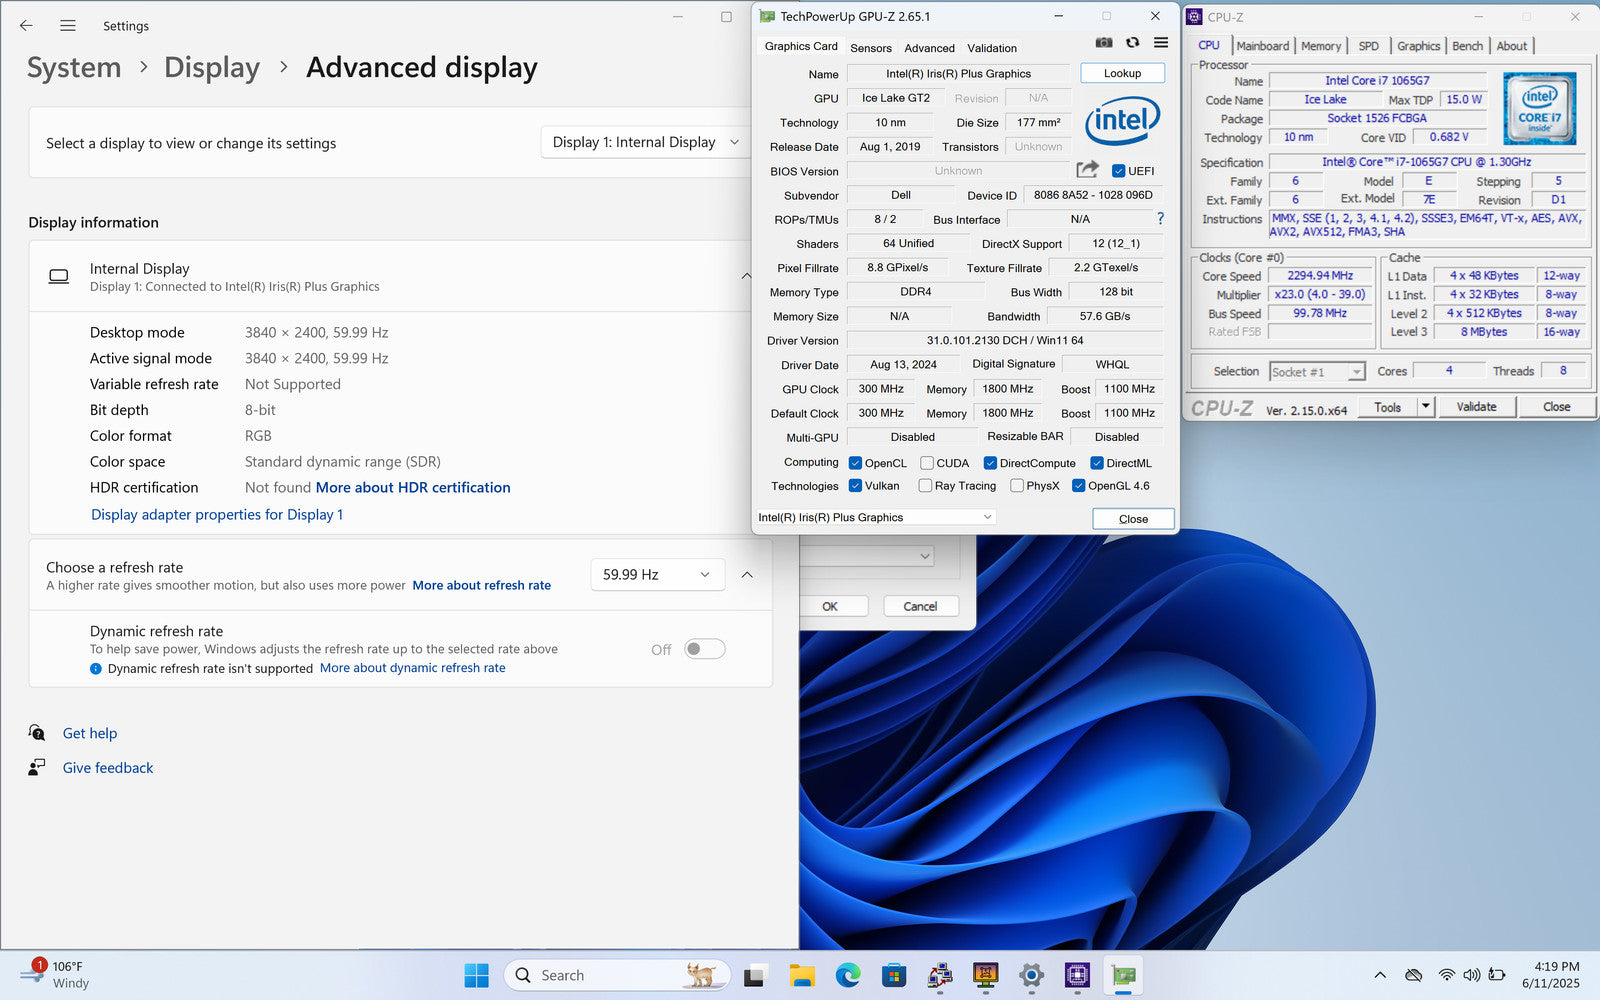Switch to Settings via taskbar gear icon
The image size is (1600, 1000).
click(1032, 975)
